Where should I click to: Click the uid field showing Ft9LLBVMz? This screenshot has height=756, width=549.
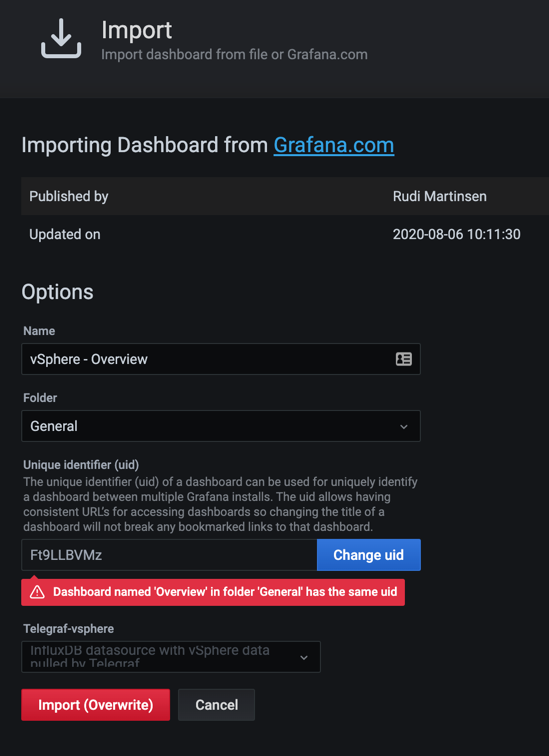(x=169, y=555)
